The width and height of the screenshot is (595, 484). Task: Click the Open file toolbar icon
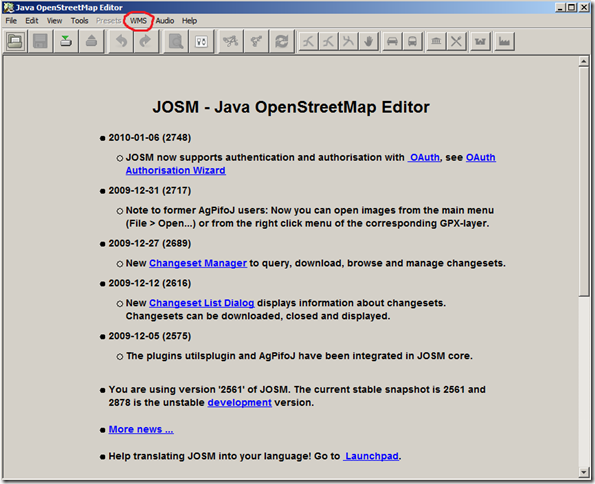click(15, 41)
